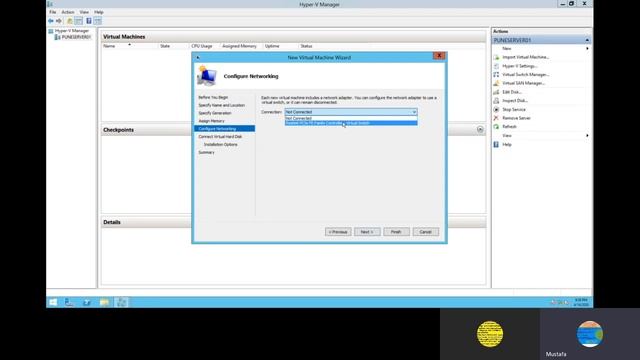Toggle the console tree toolbar icon
640x360 pixels.
(79, 21)
